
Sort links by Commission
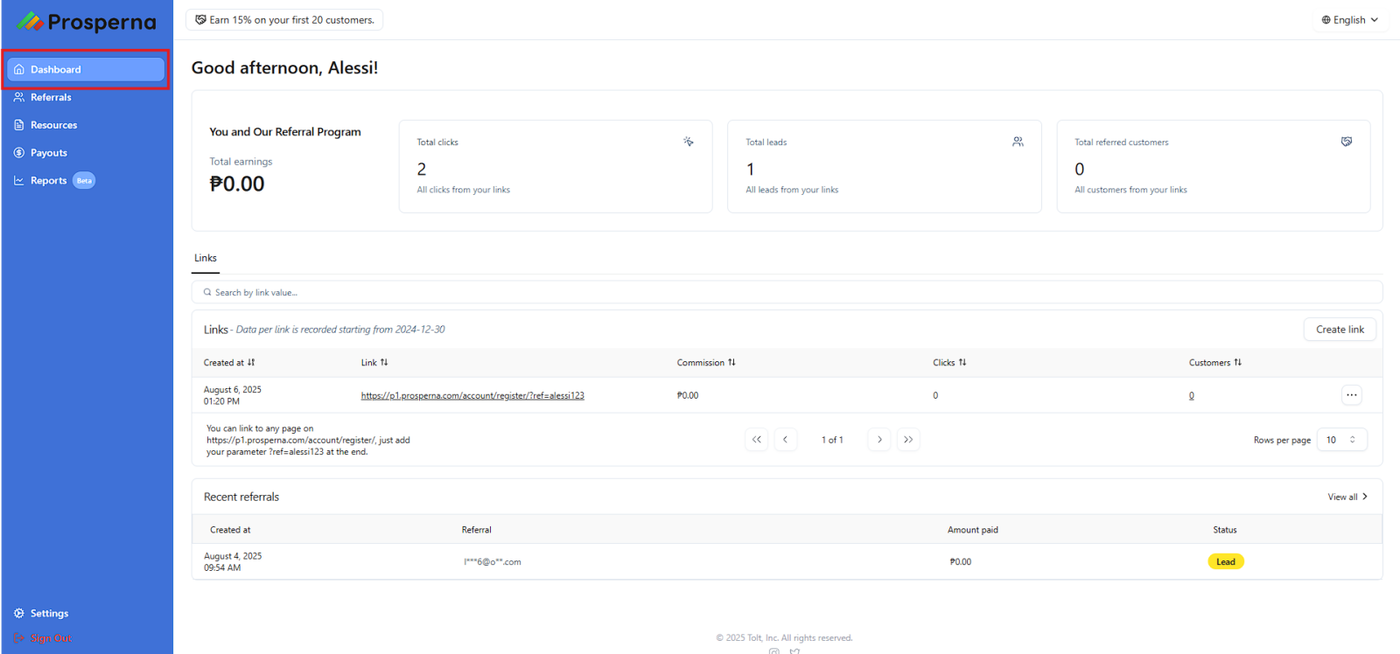pyautogui.click(x=706, y=362)
